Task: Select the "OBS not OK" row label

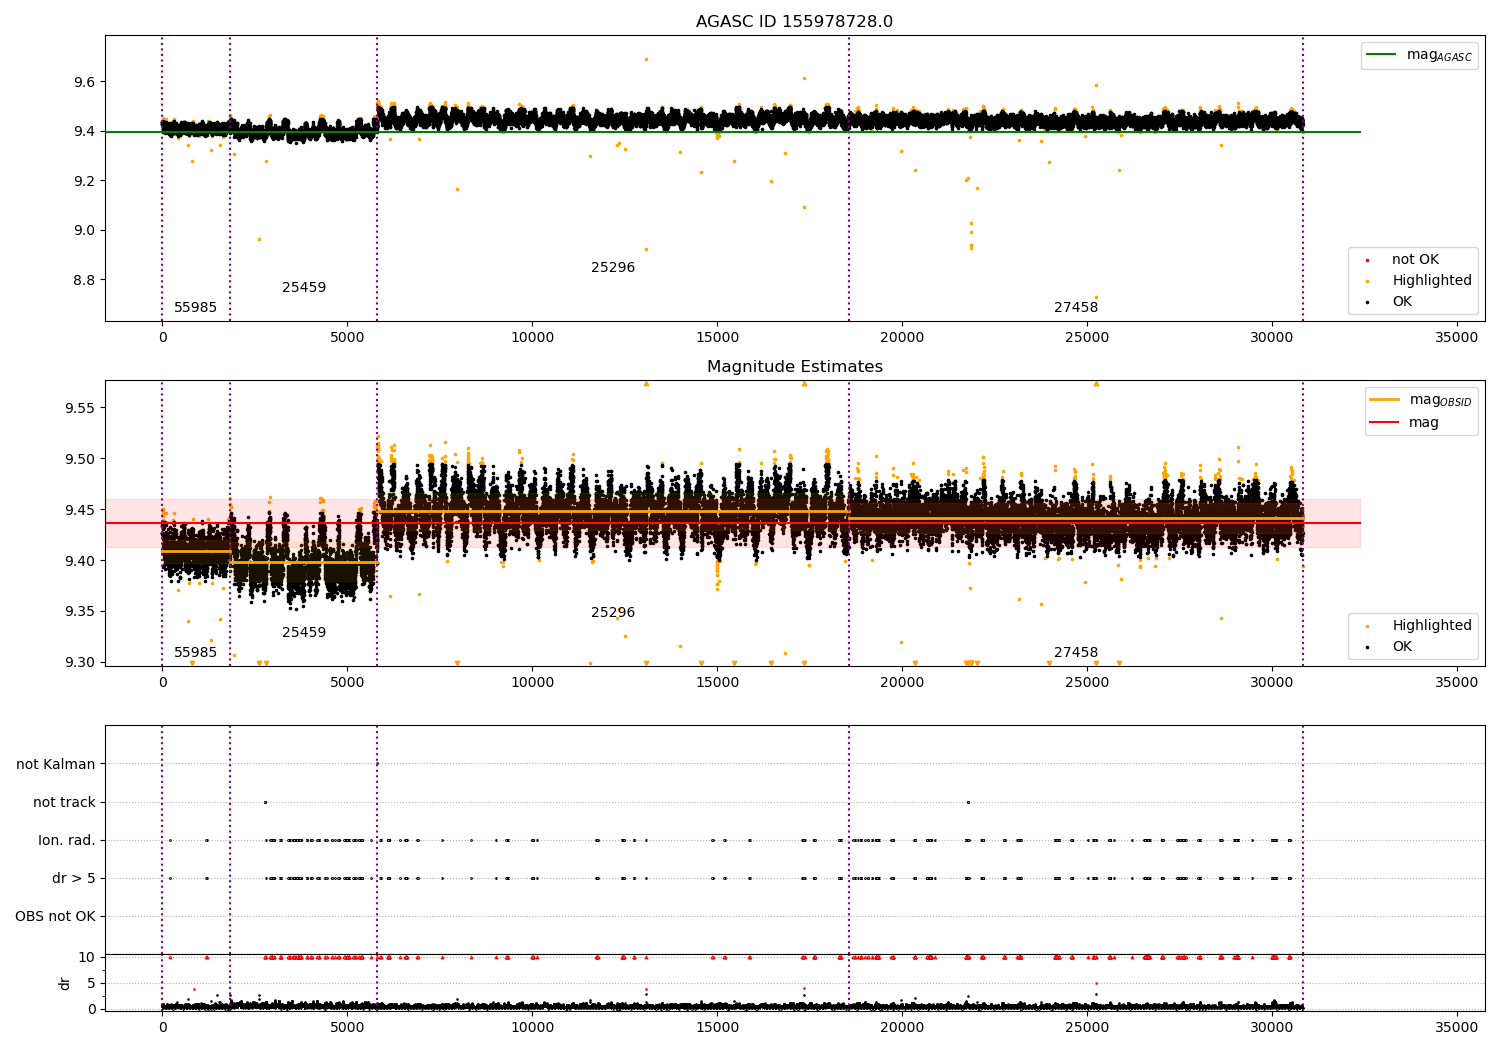Action: [x=56, y=916]
